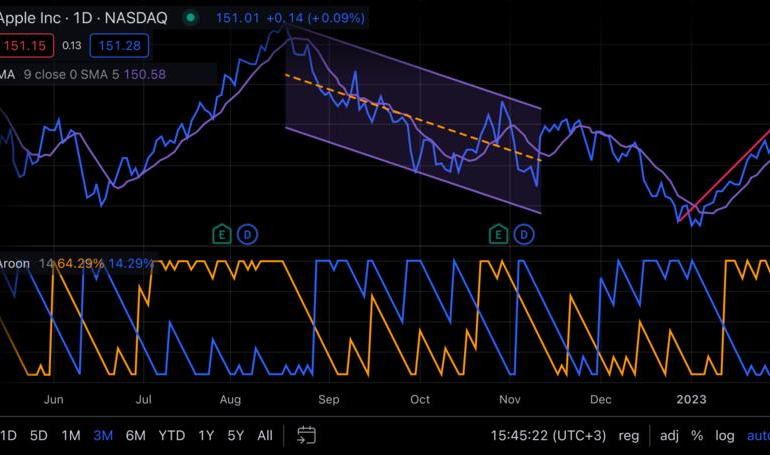
Task: Open the reg session selector
Action: [x=629, y=435]
